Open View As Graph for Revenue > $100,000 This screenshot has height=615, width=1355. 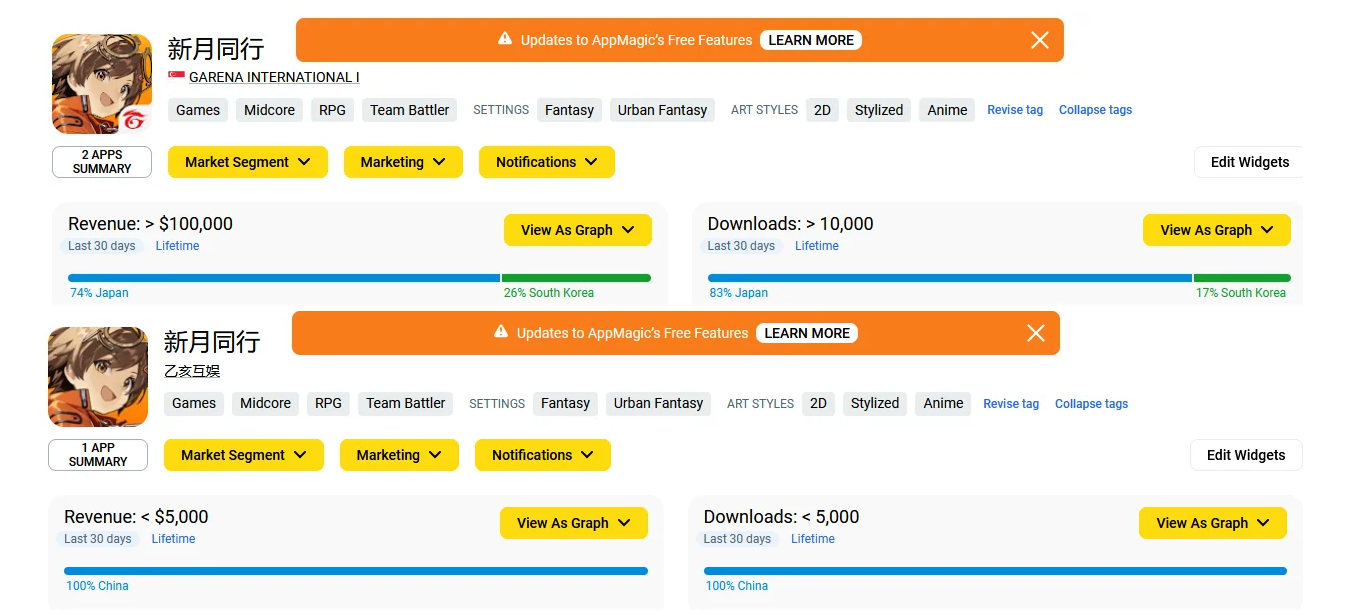pos(578,230)
